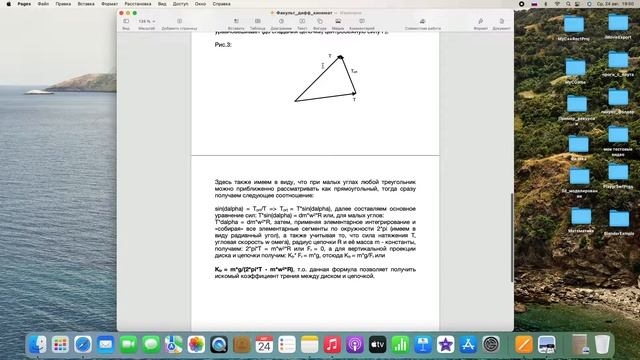640x360 pixels.
Task: Open the Вид sidebar view button
Action: 126,21
